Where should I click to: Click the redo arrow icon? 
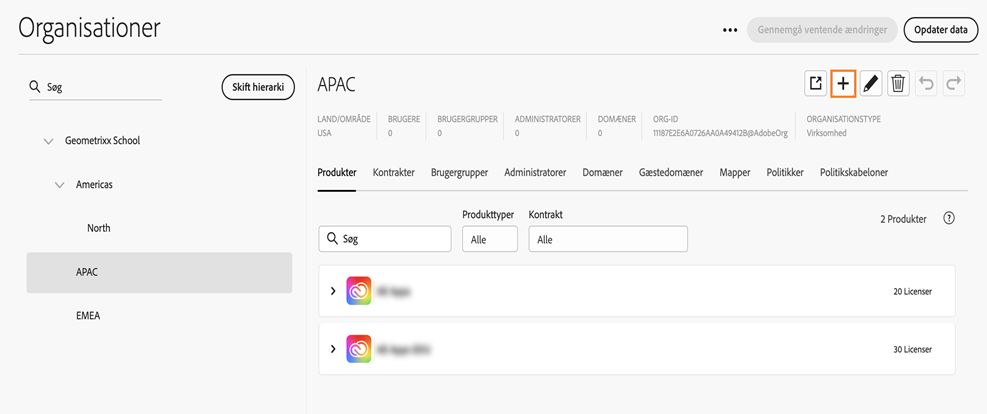point(954,84)
